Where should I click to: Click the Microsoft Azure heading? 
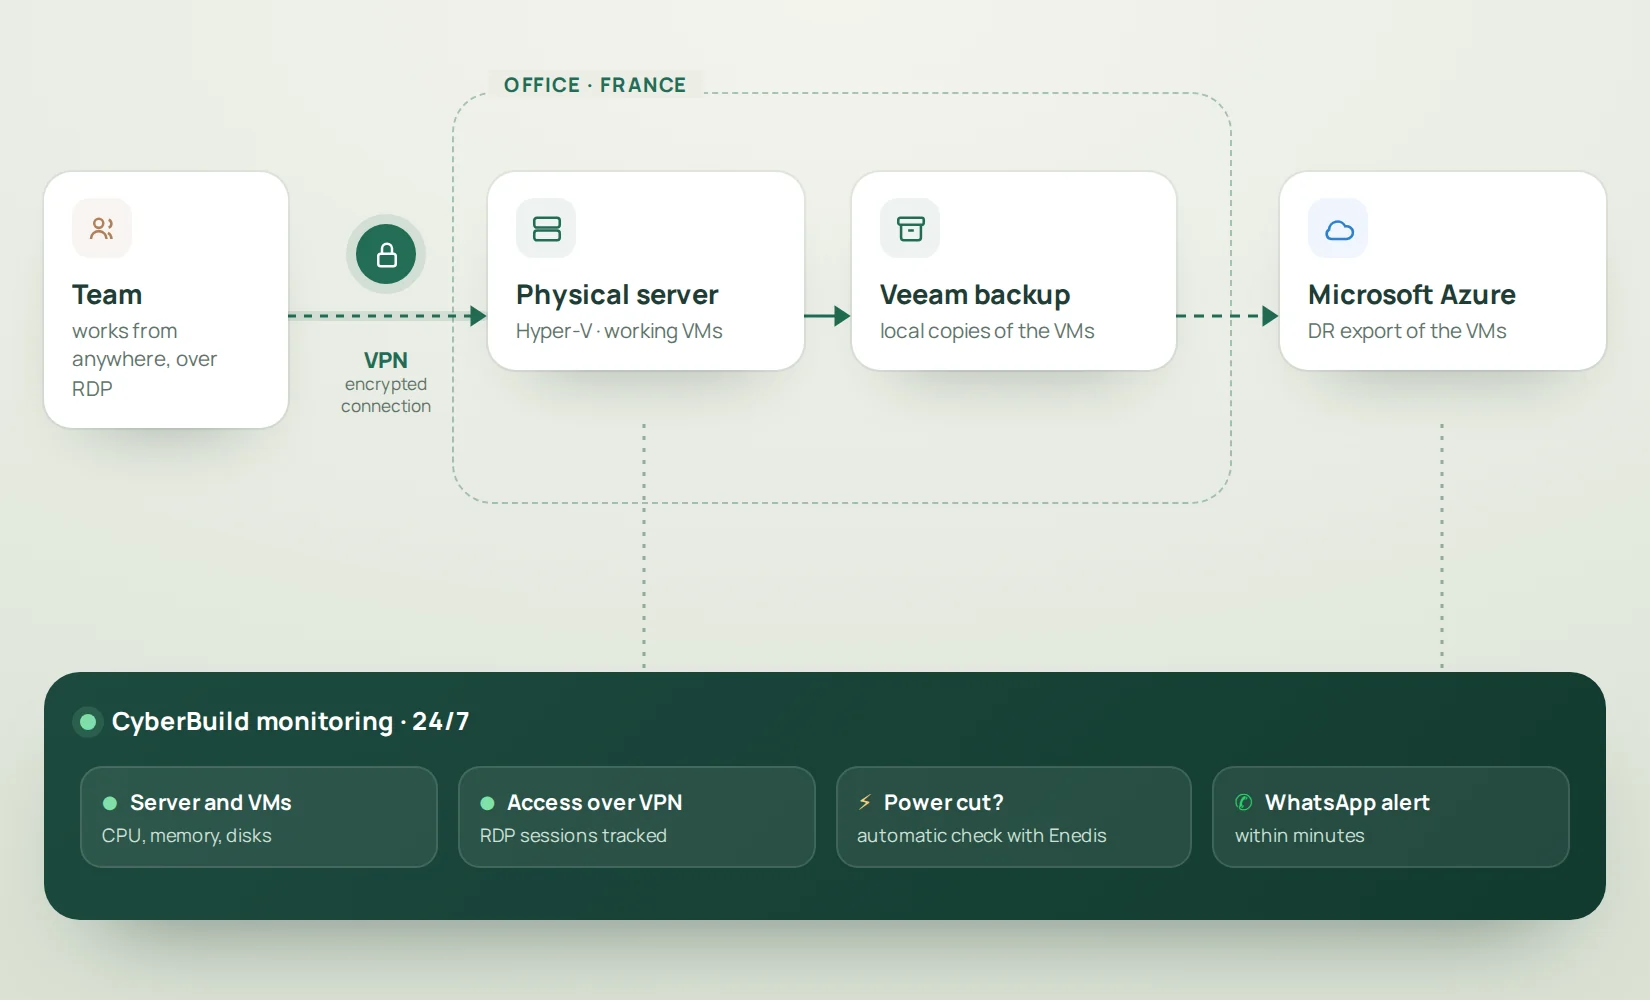click(x=1412, y=295)
